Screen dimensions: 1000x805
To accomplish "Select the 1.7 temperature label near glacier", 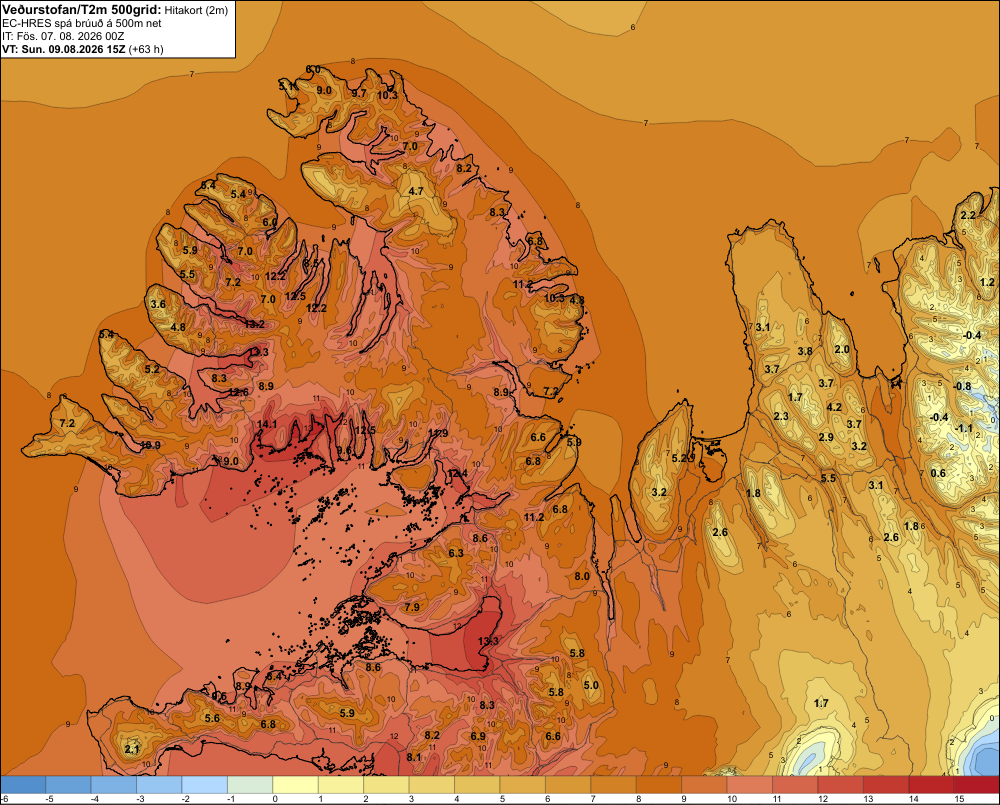I will (x=821, y=703).
